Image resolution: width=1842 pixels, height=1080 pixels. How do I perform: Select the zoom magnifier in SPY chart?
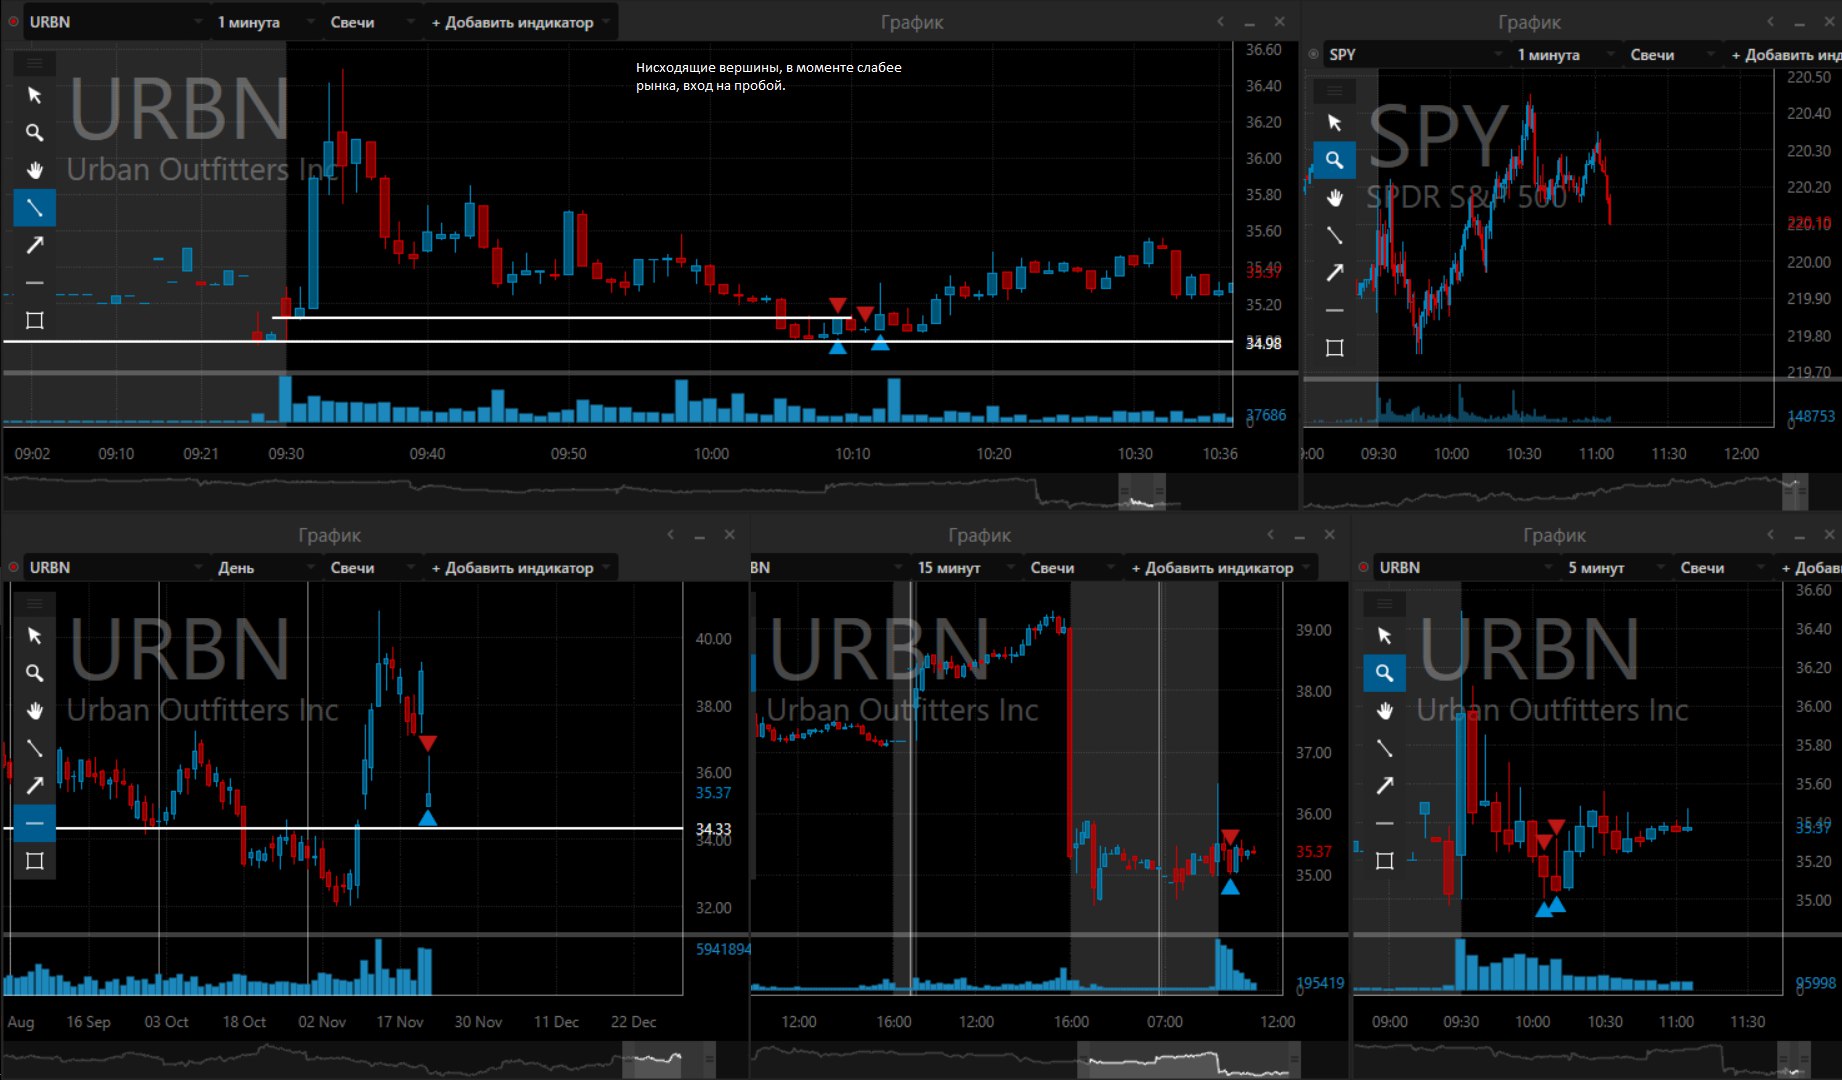click(1334, 160)
